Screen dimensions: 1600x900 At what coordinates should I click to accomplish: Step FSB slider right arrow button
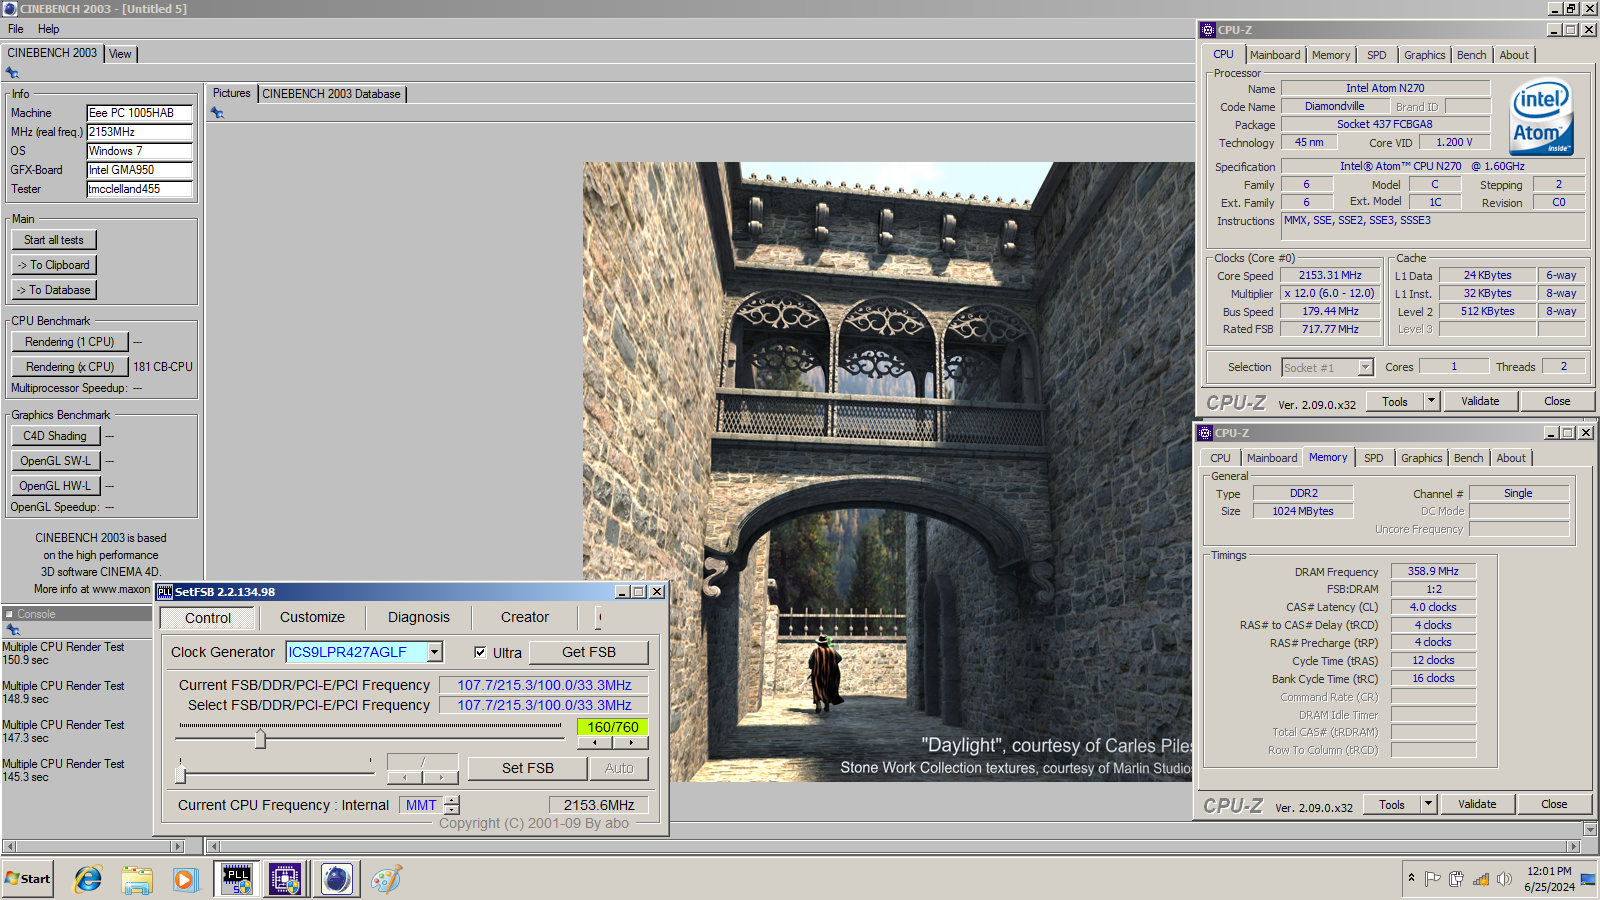[x=631, y=743]
